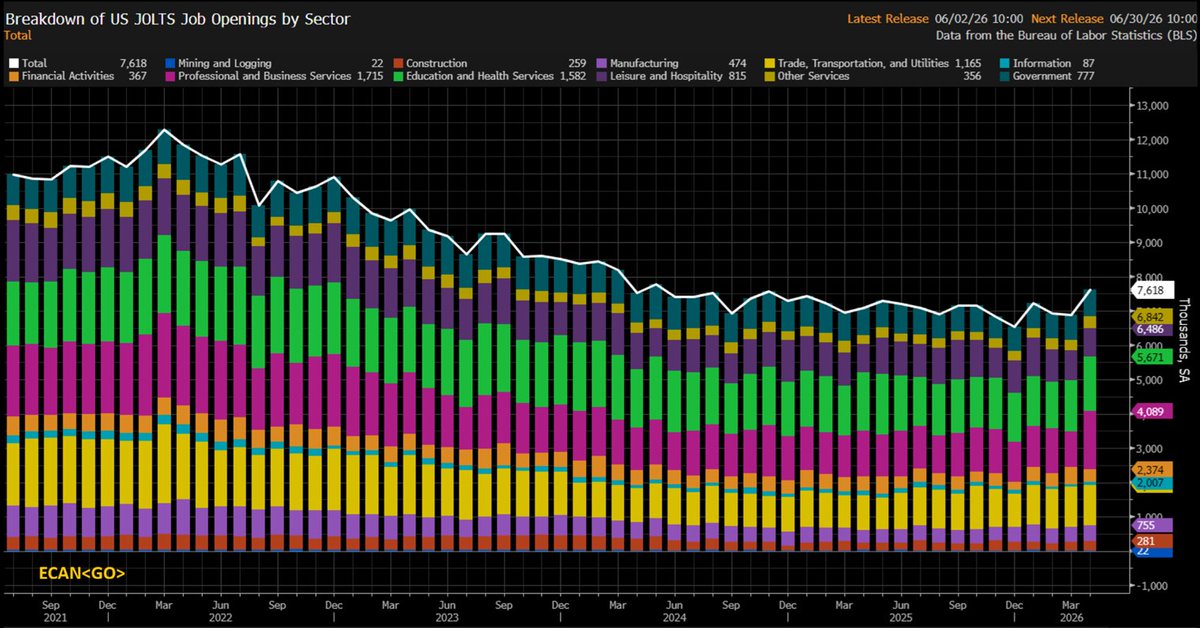Select Trade, Transportation, and Utilities label
The height and width of the screenshot is (628, 1200).
coord(863,63)
